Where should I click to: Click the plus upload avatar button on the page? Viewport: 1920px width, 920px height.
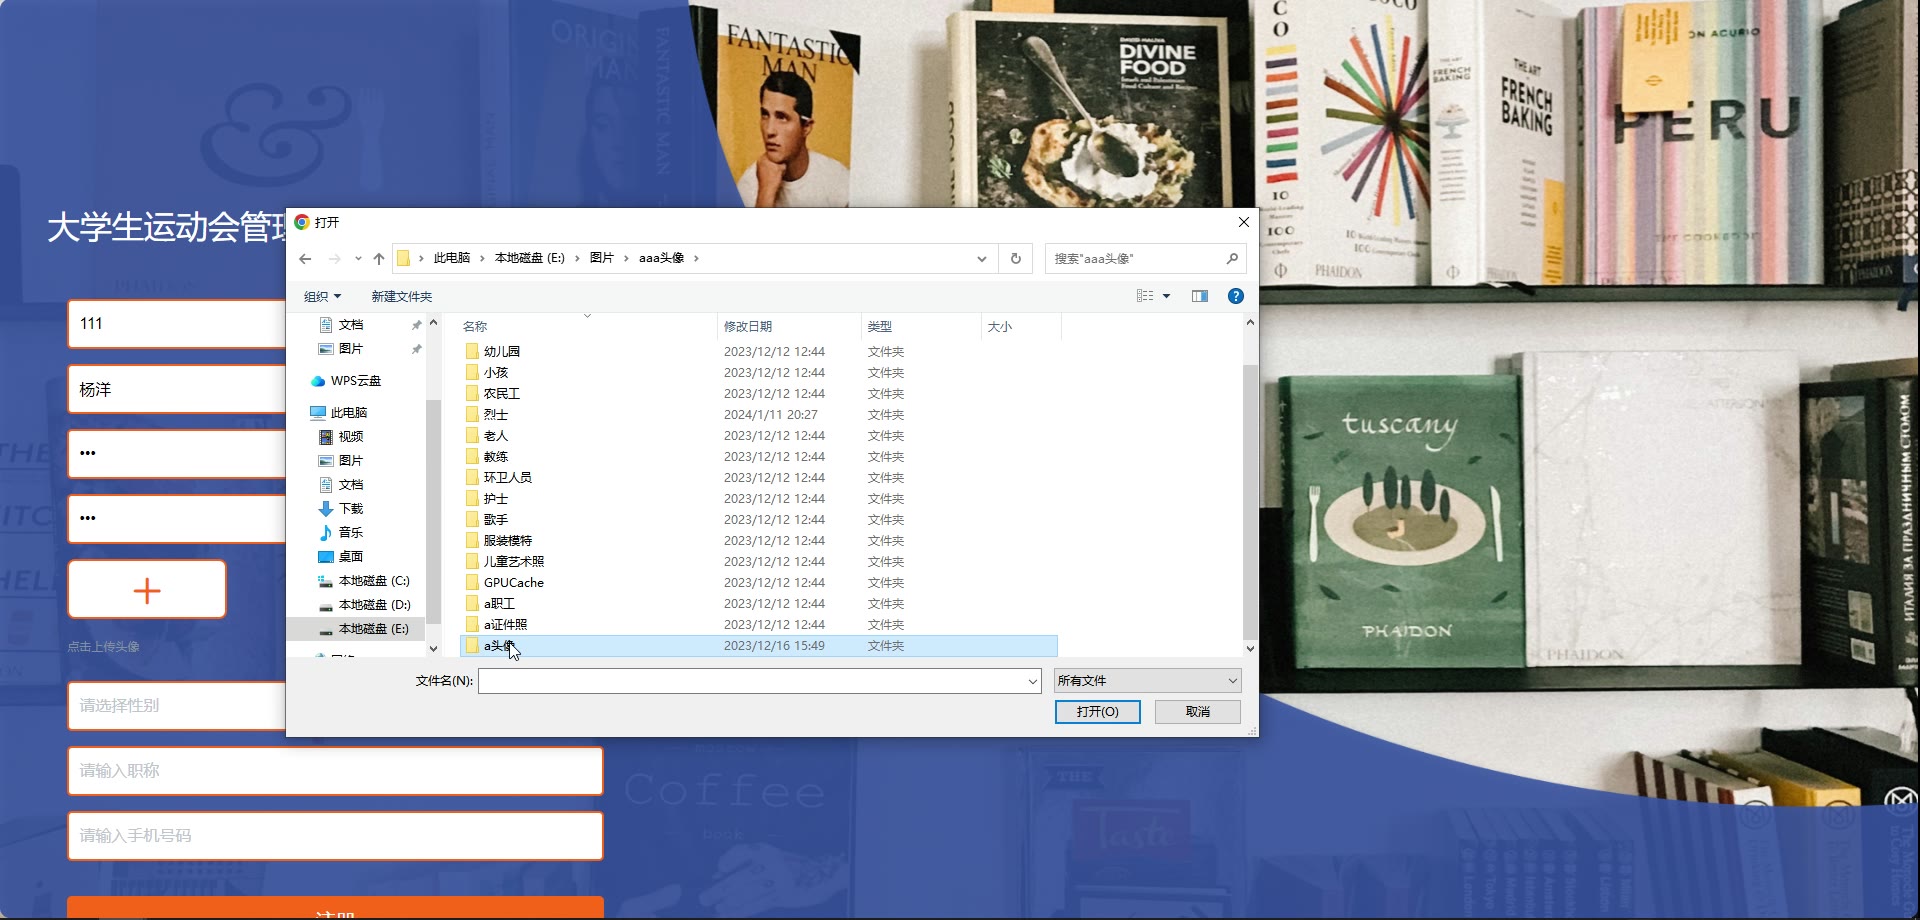[x=147, y=590]
